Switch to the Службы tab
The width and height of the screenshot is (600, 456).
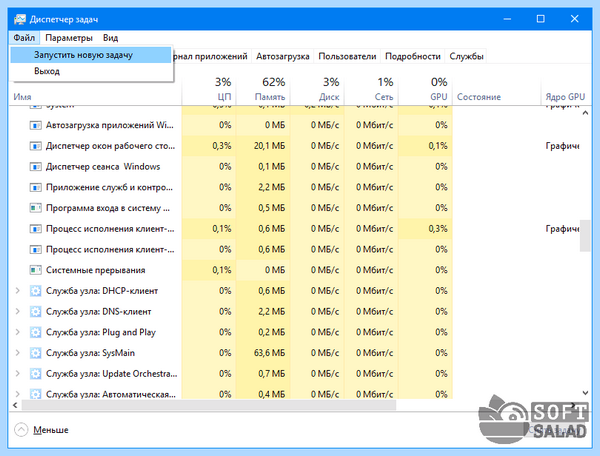(x=466, y=56)
